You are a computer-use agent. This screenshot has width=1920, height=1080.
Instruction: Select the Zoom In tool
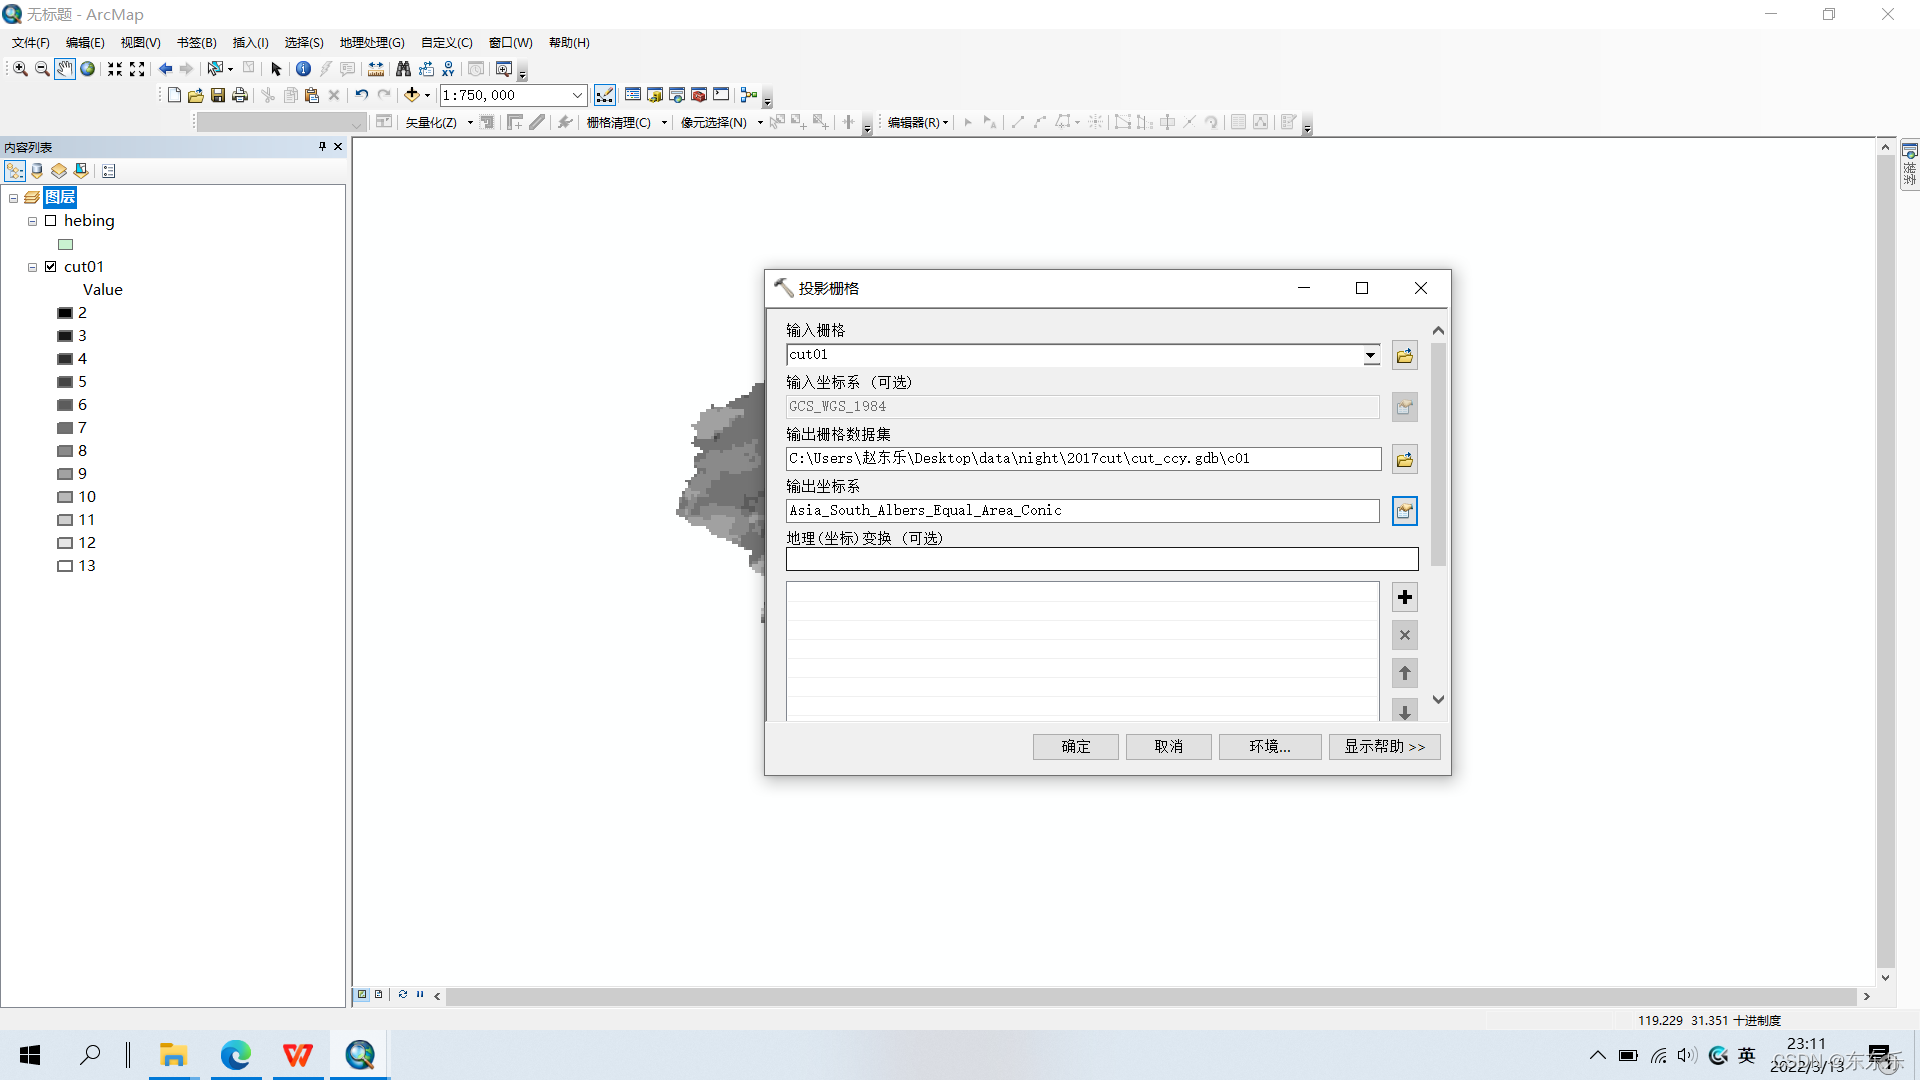point(20,69)
